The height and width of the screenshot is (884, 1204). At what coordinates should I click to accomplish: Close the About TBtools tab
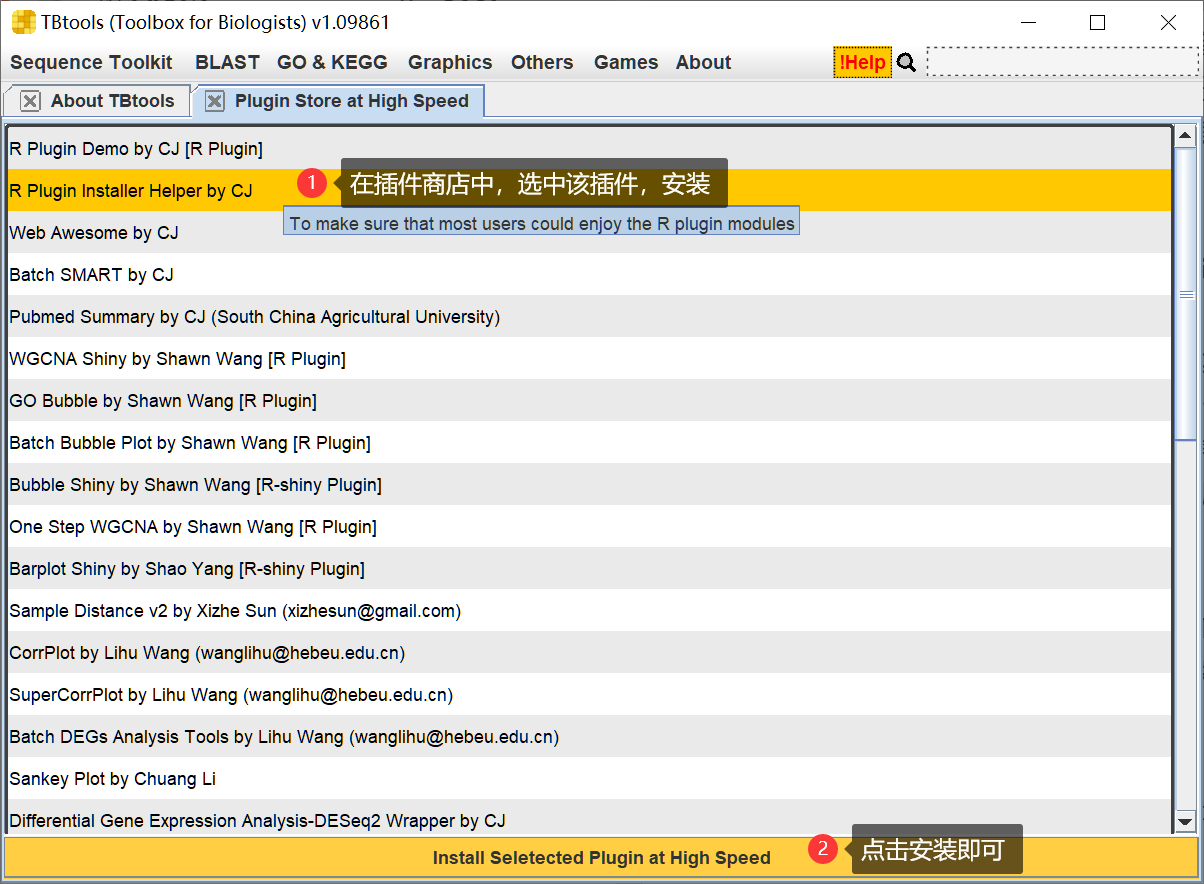tap(31, 101)
